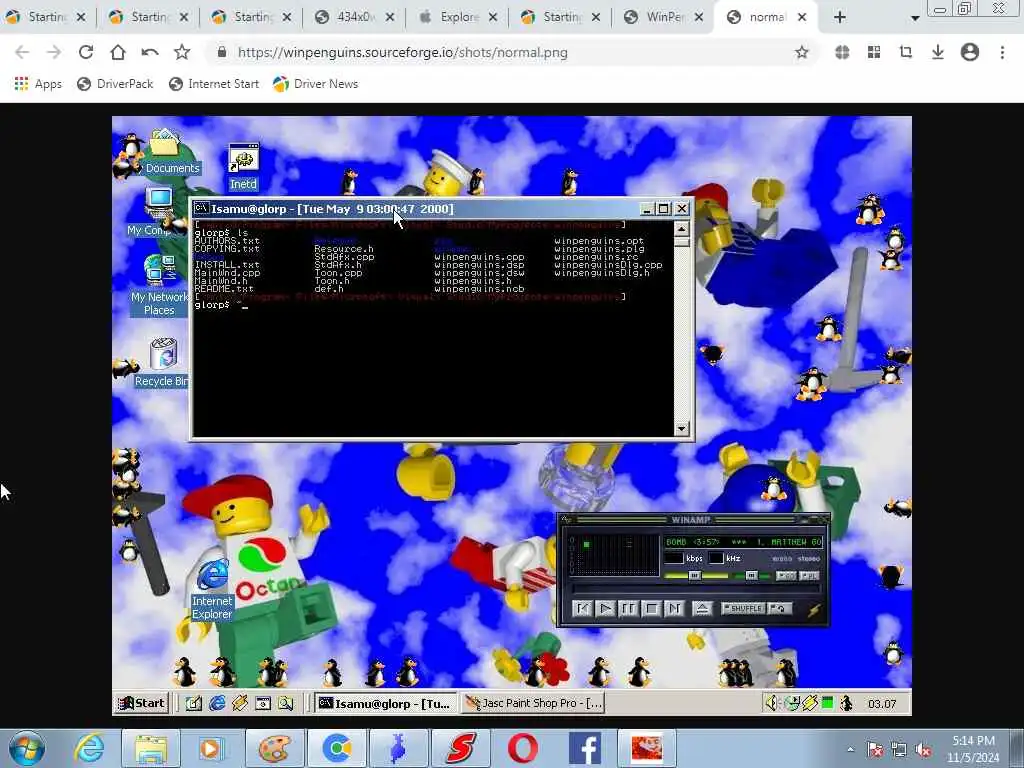Close the Explore tab
The height and width of the screenshot is (768, 1024).
click(493, 18)
